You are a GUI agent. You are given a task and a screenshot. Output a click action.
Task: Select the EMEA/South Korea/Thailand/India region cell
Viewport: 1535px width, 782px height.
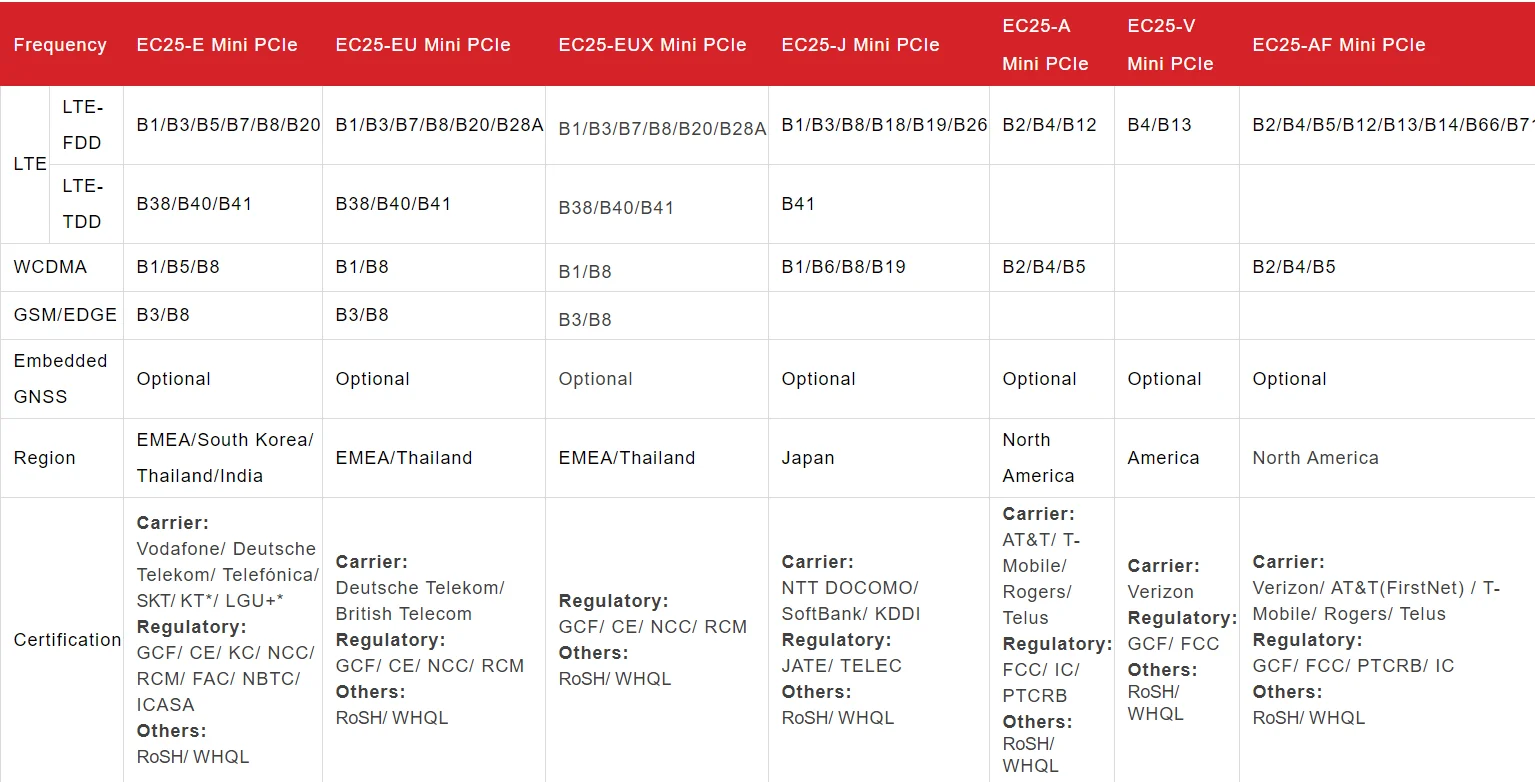[225, 458]
